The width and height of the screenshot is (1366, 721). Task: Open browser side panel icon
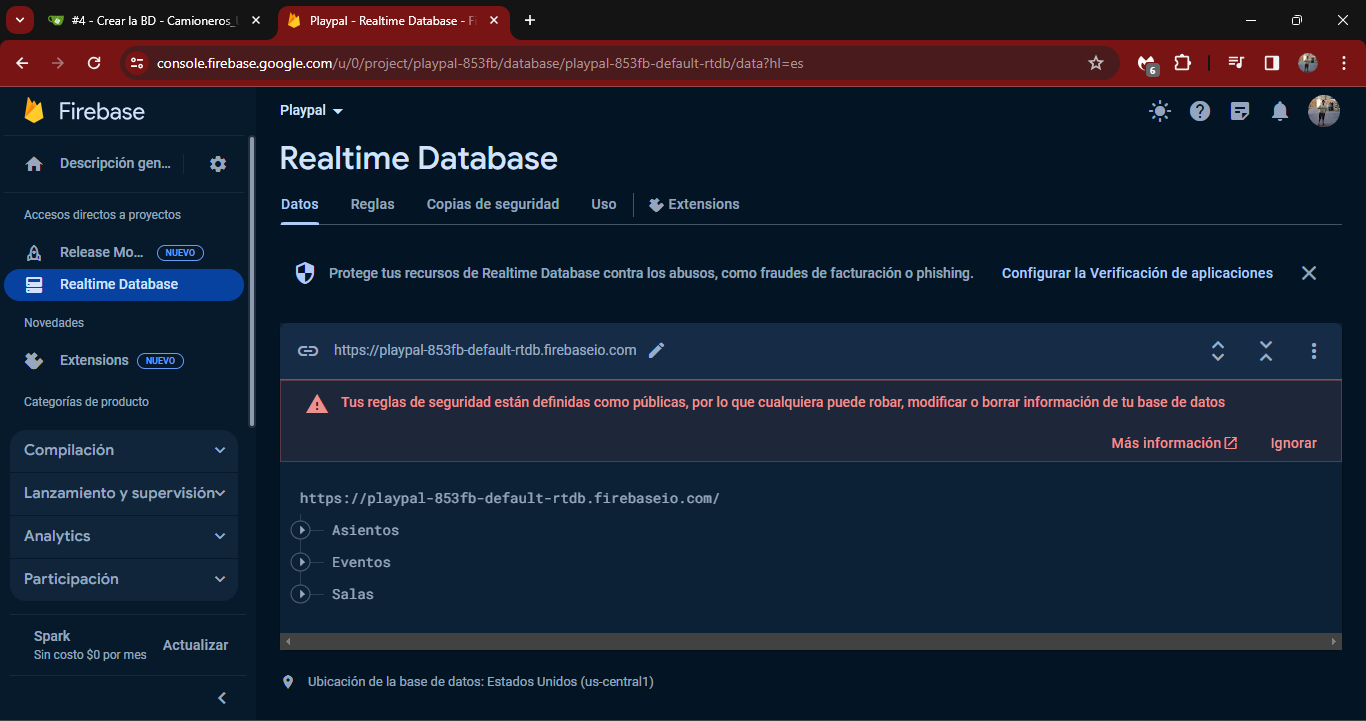[x=1272, y=63]
